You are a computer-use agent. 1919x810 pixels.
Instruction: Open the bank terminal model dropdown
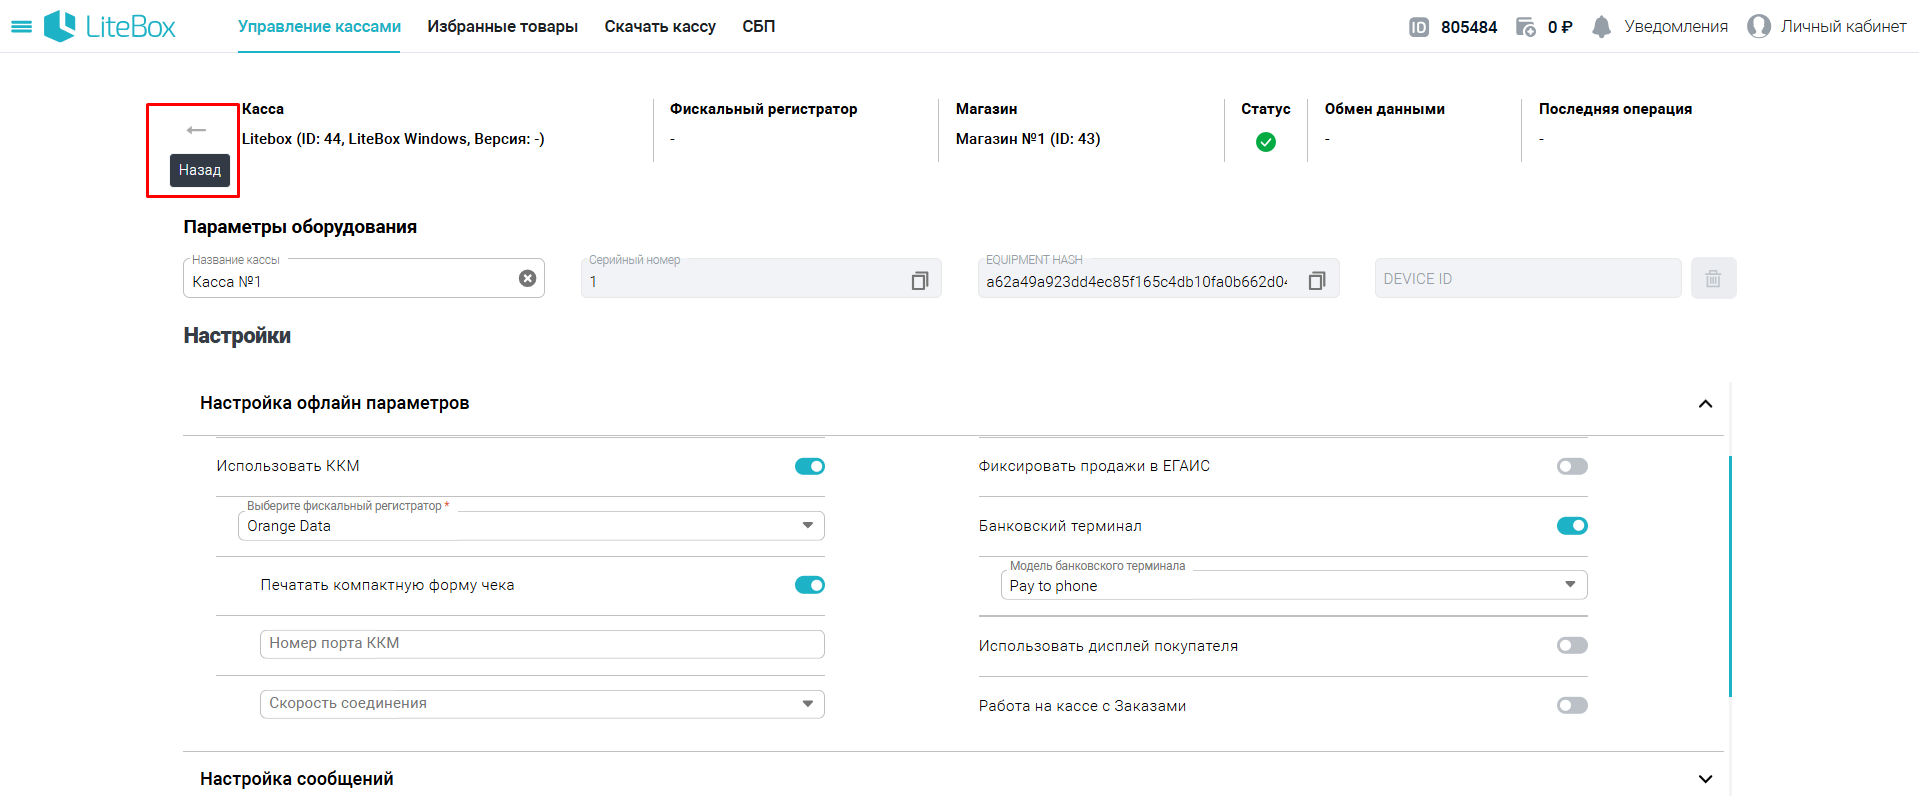(x=1294, y=585)
